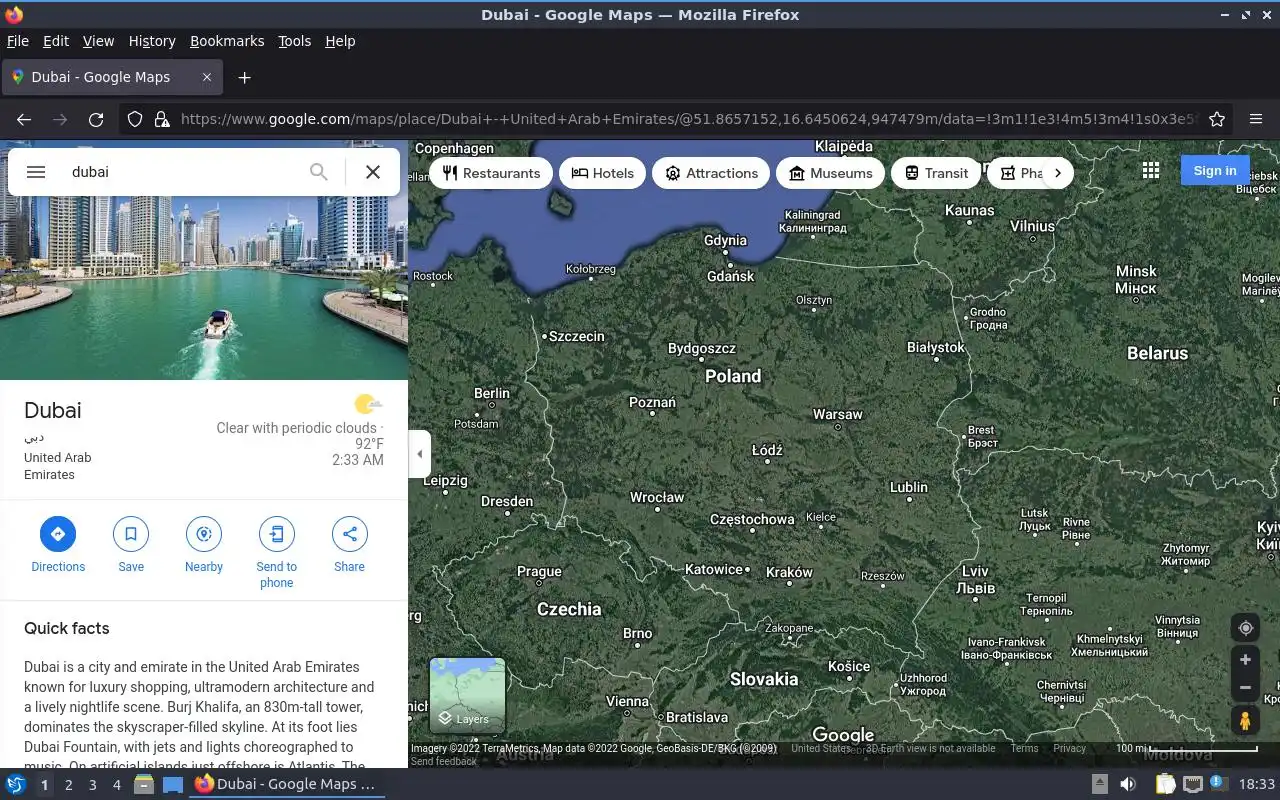Open the Privacy link
1280x800 pixels.
[x=1069, y=748]
